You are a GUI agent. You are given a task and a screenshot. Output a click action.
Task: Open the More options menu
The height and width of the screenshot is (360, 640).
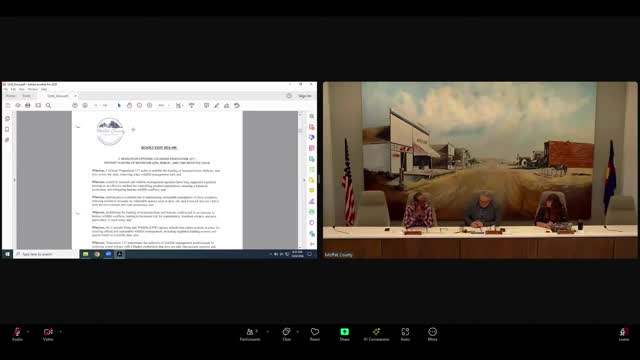[x=433, y=334]
